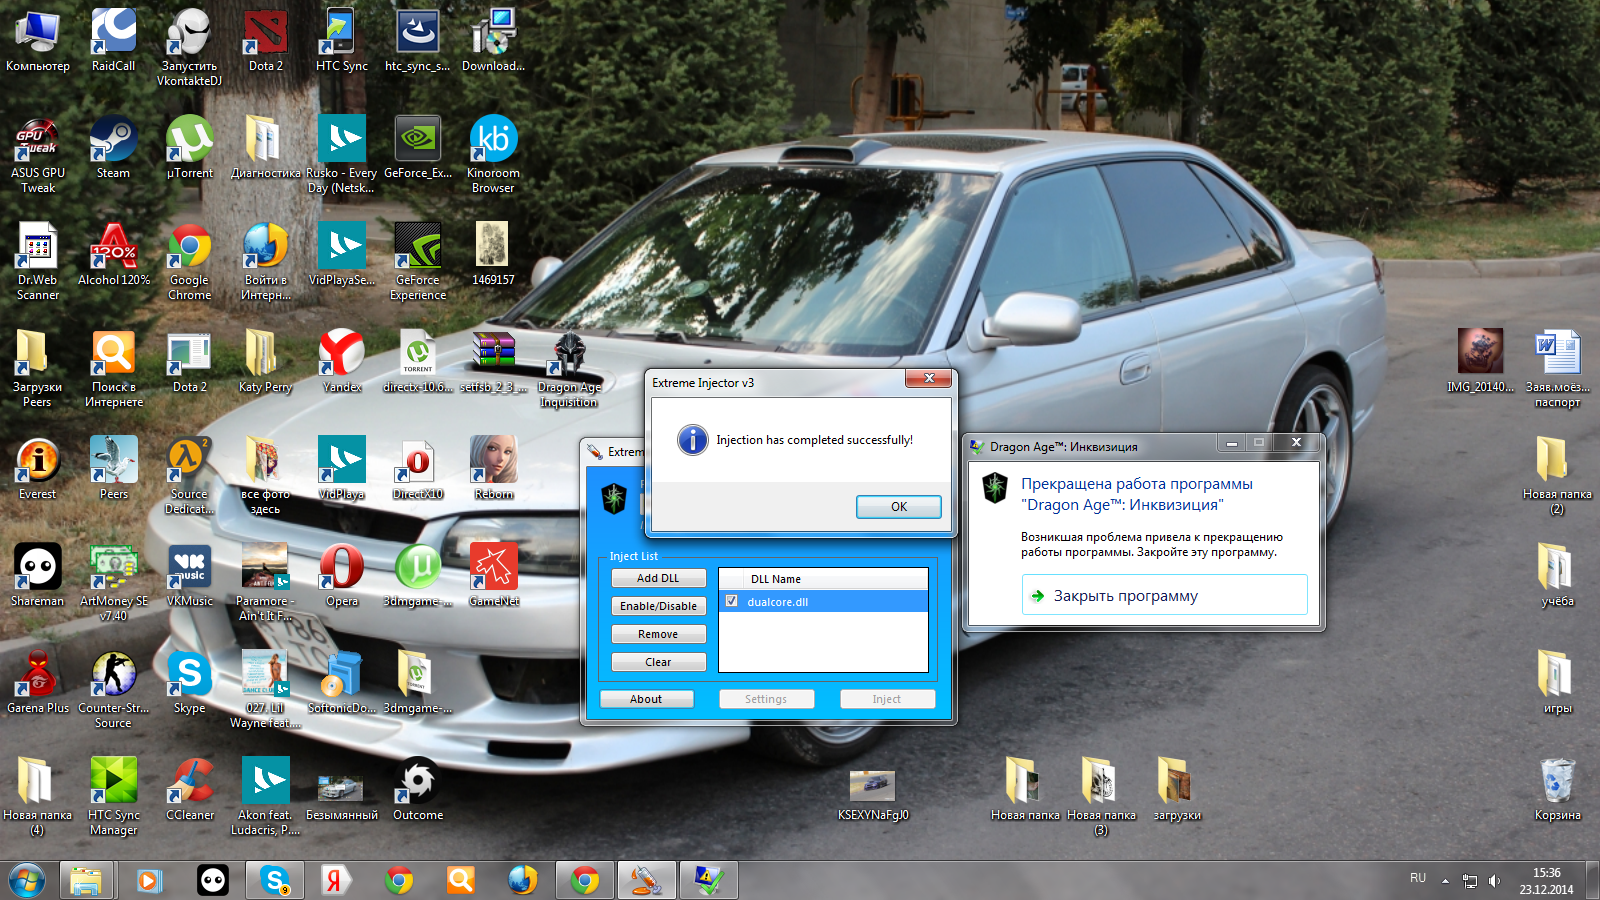The width and height of the screenshot is (1600, 900).
Task: Open Outcome desktop icon
Action: pos(418,789)
